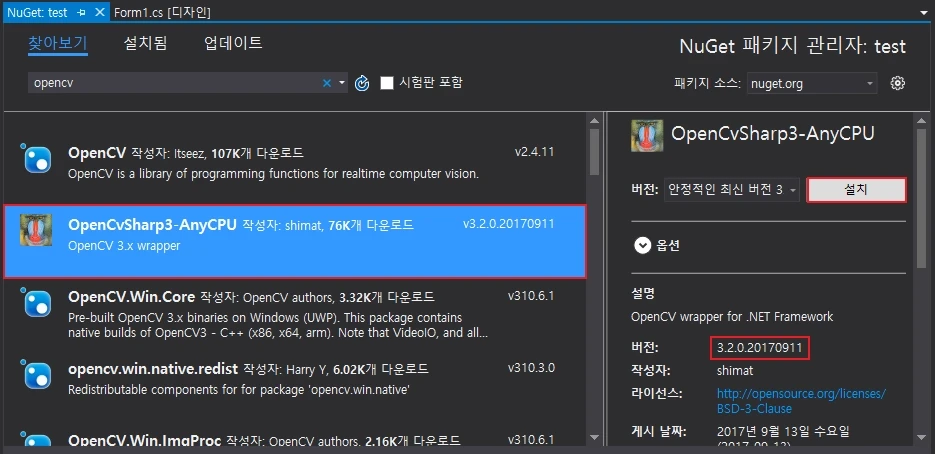Expand the 옵션 options section

coord(641,244)
